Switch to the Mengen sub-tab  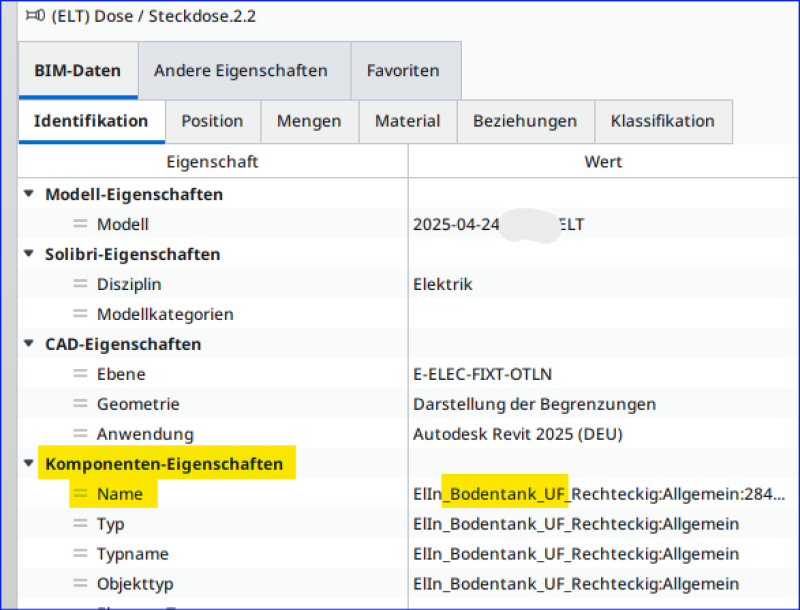(309, 121)
